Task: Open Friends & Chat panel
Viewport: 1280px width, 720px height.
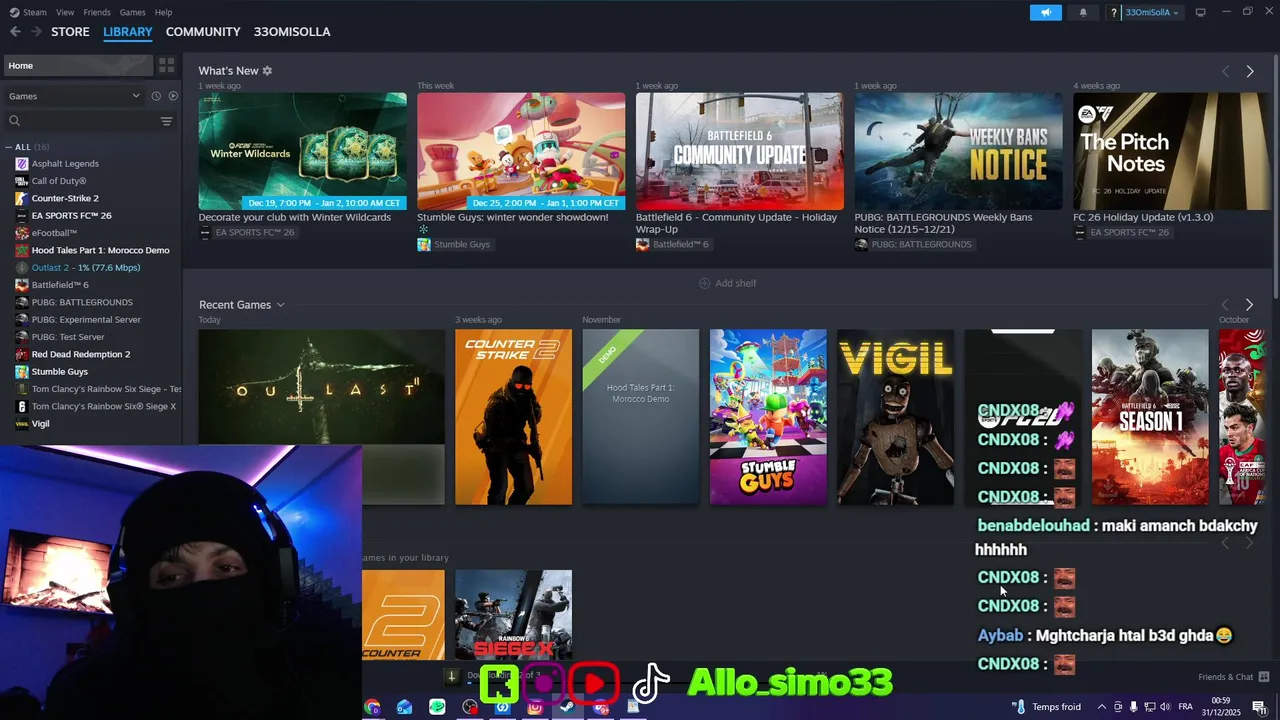Action: pyautogui.click(x=1233, y=677)
